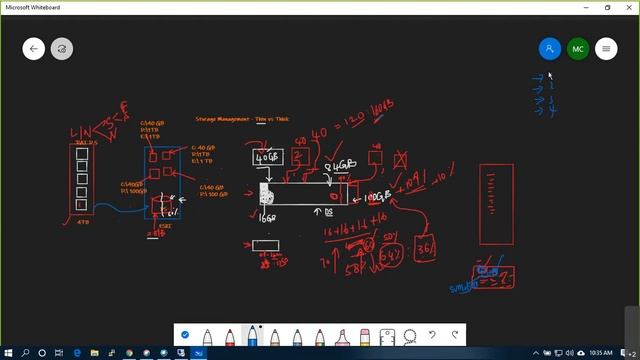
Task: Click the 10:35 AM clock
Action: (600, 353)
